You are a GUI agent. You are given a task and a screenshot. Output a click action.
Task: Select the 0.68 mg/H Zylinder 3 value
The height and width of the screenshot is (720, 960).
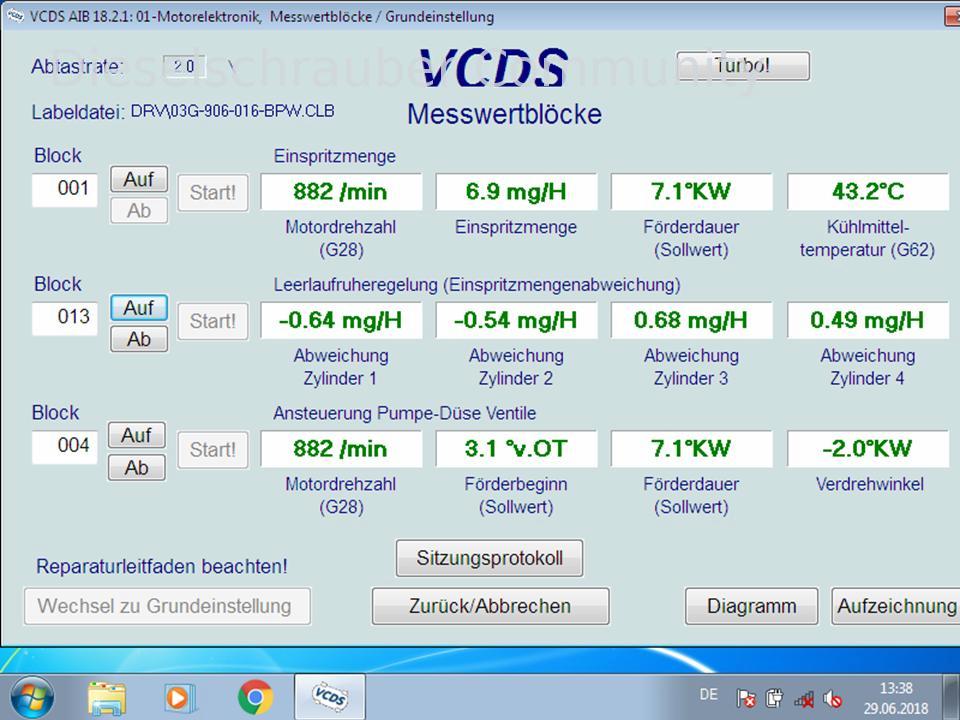click(x=691, y=320)
